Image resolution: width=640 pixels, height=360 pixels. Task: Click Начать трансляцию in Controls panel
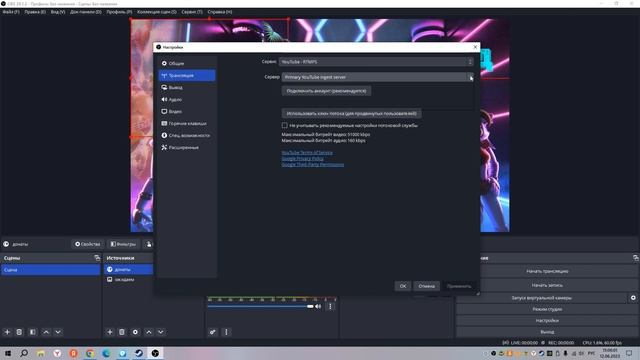(547, 271)
